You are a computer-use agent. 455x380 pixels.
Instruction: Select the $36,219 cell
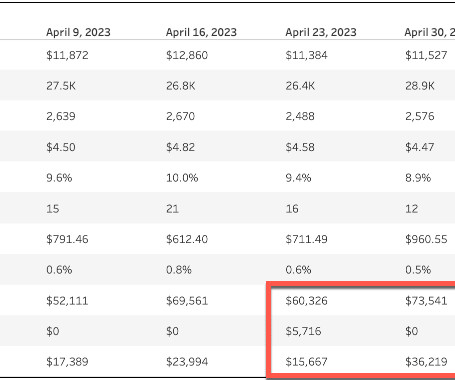426,362
